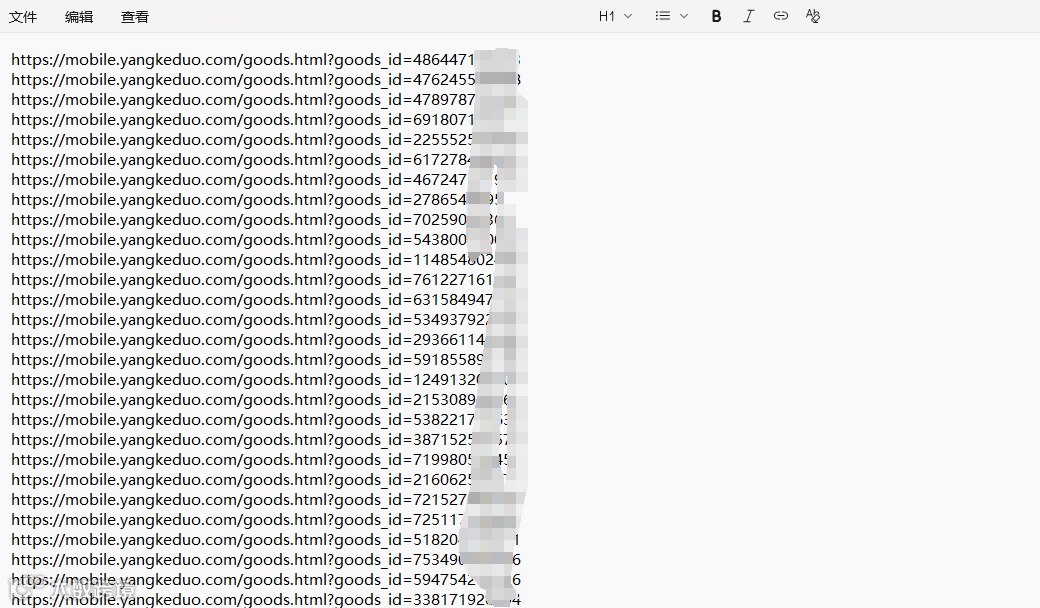Image resolution: width=1040 pixels, height=608 pixels.
Task: Open the 编辑 menu
Action: pos(79,17)
